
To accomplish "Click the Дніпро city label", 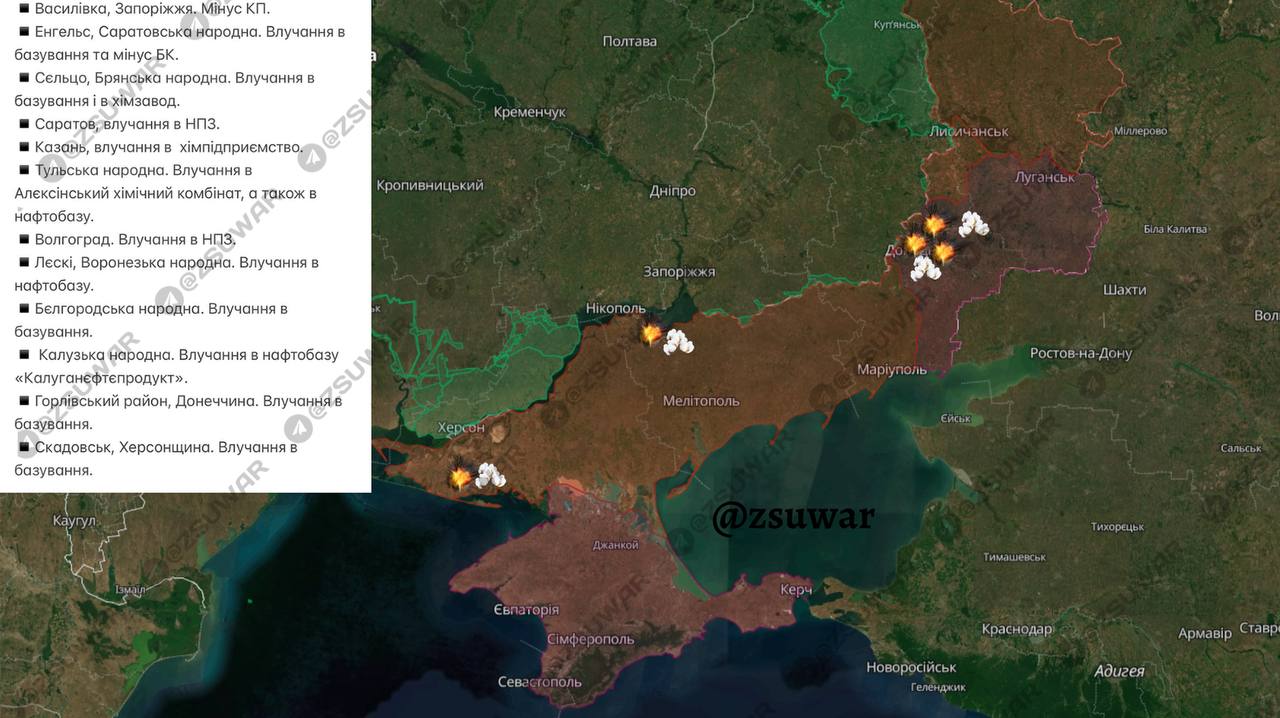I will pyautogui.click(x=672, y=191).
